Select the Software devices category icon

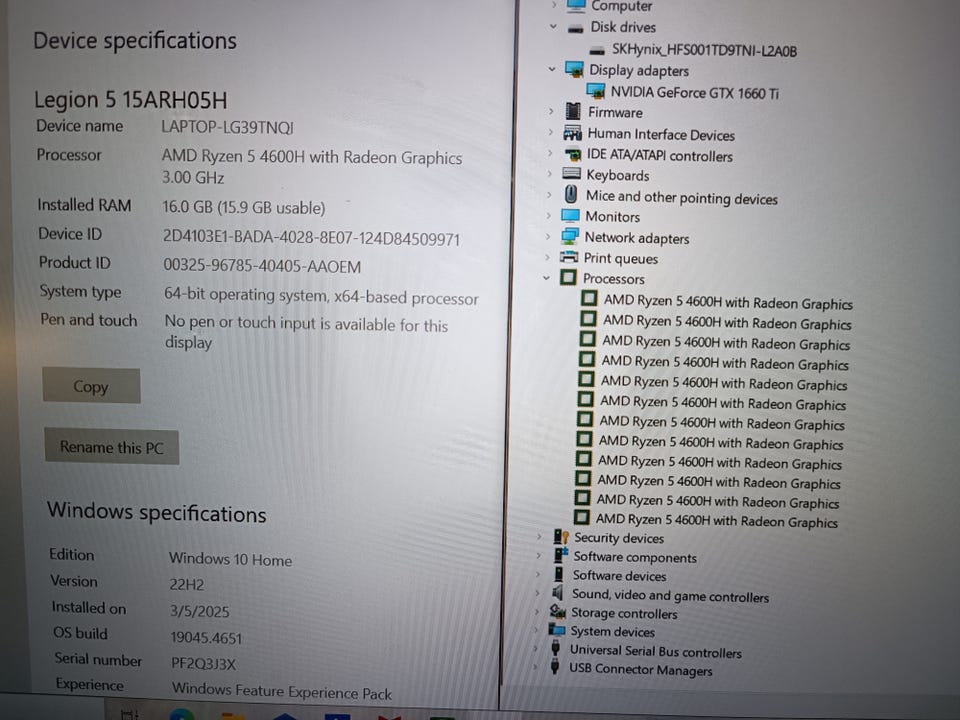[559, 574]
